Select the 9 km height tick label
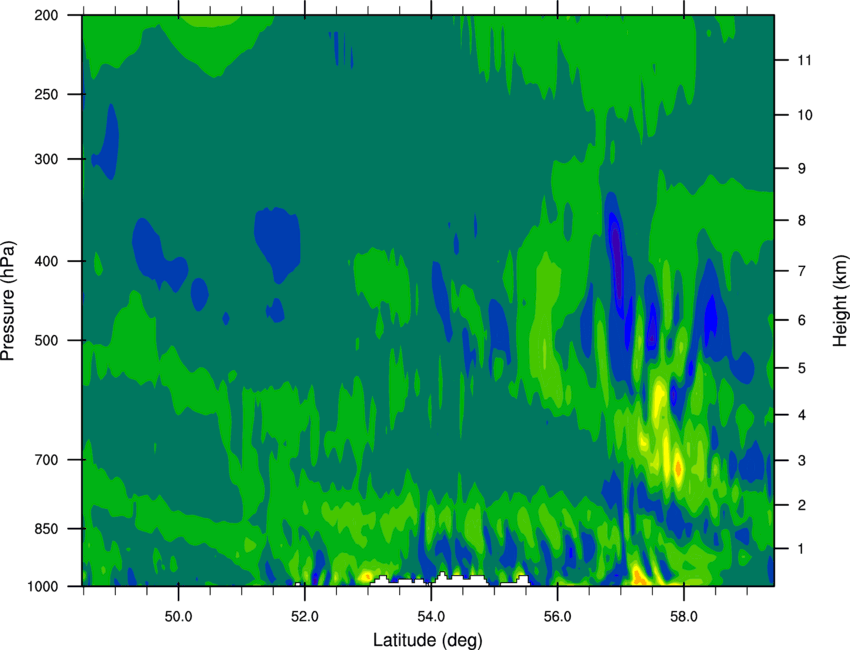Screen dimensions: 850x650 (799, 168)
